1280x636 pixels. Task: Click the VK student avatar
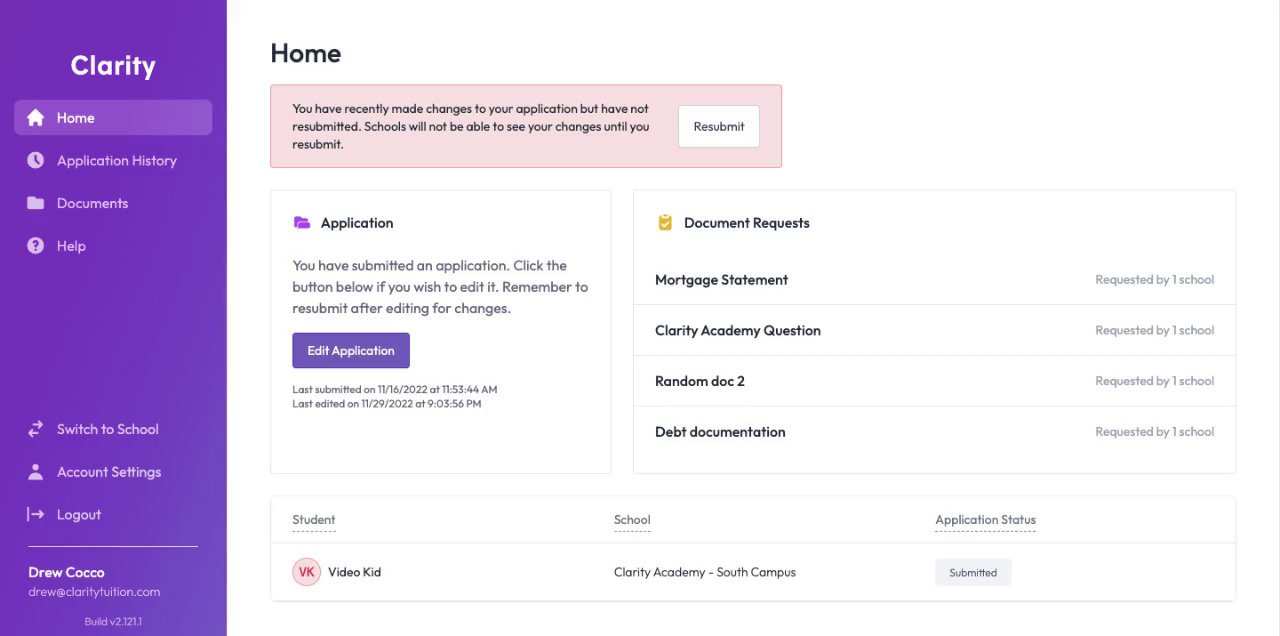click(x=306, y=572)
